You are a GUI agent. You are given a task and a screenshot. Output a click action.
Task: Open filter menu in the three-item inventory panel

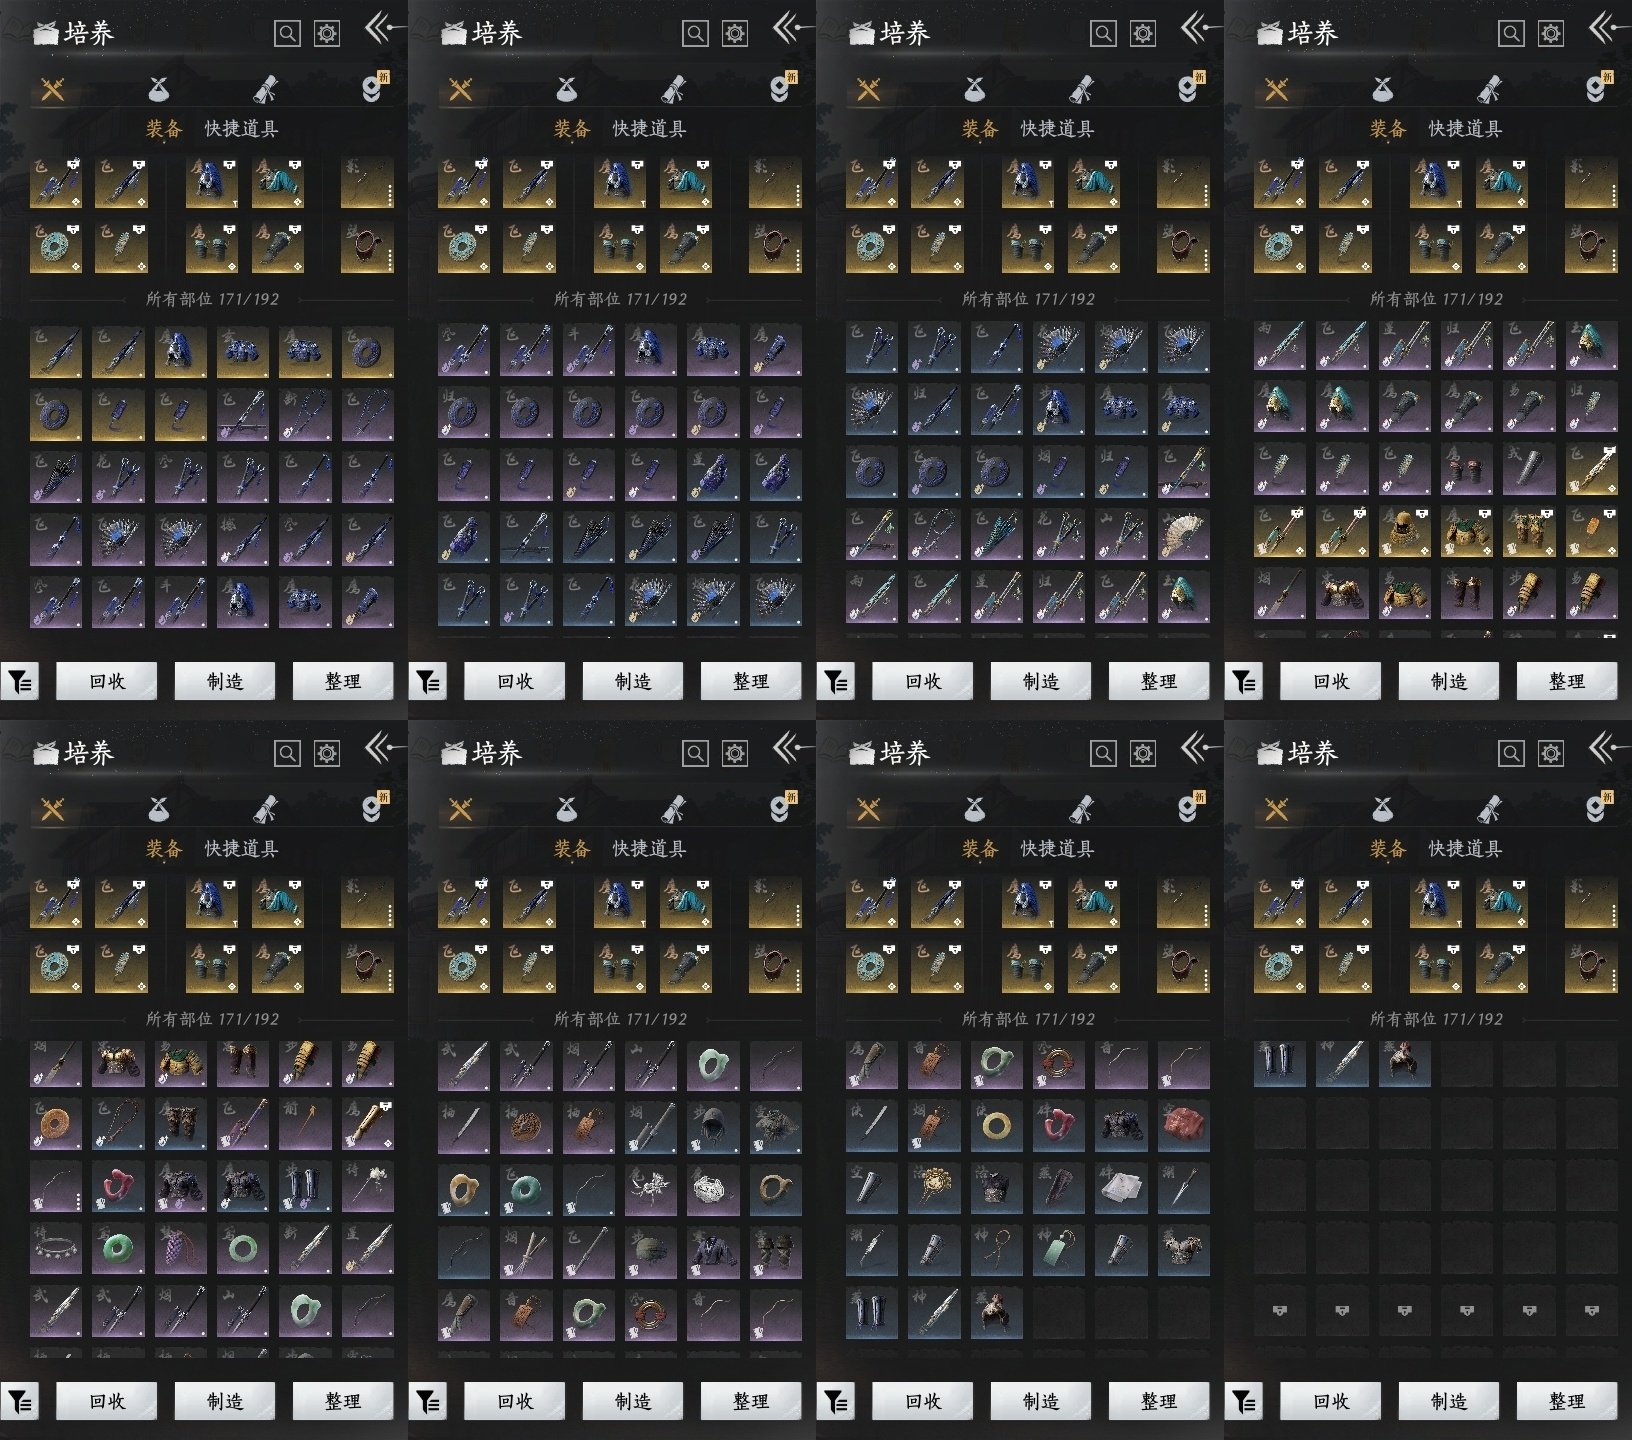point(1244,1402)
